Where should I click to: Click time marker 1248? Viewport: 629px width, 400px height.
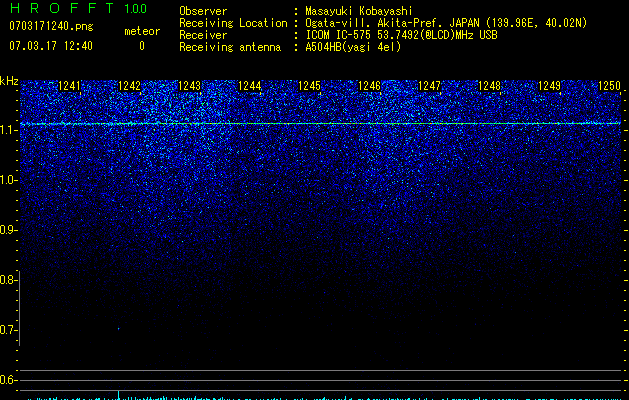pyautogui.click(x=489, y=86)
